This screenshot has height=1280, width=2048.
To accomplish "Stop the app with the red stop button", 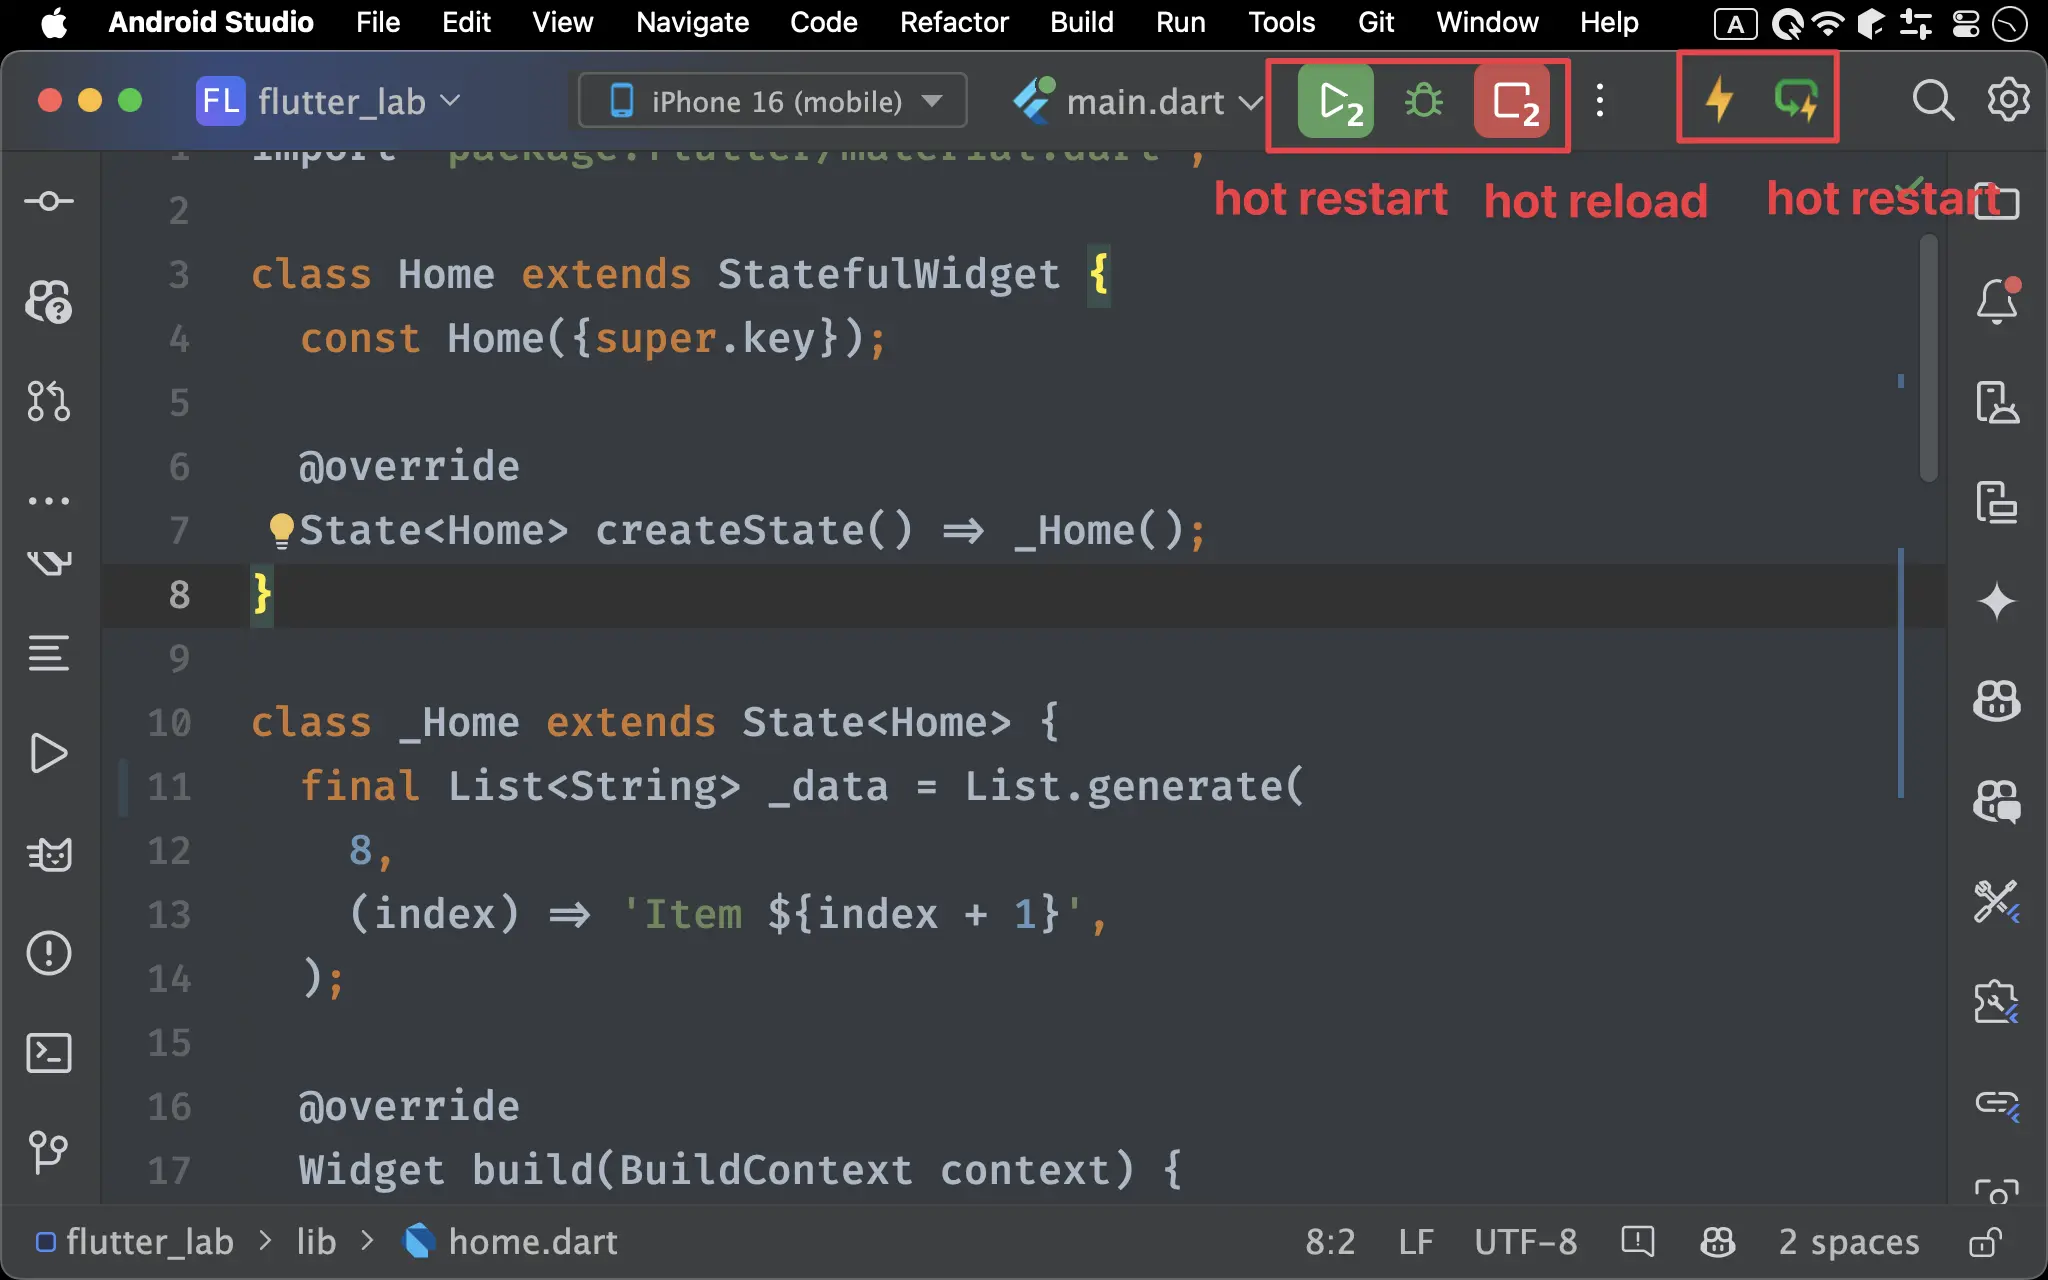I will pyautogui.click(x=1512, y=101).
